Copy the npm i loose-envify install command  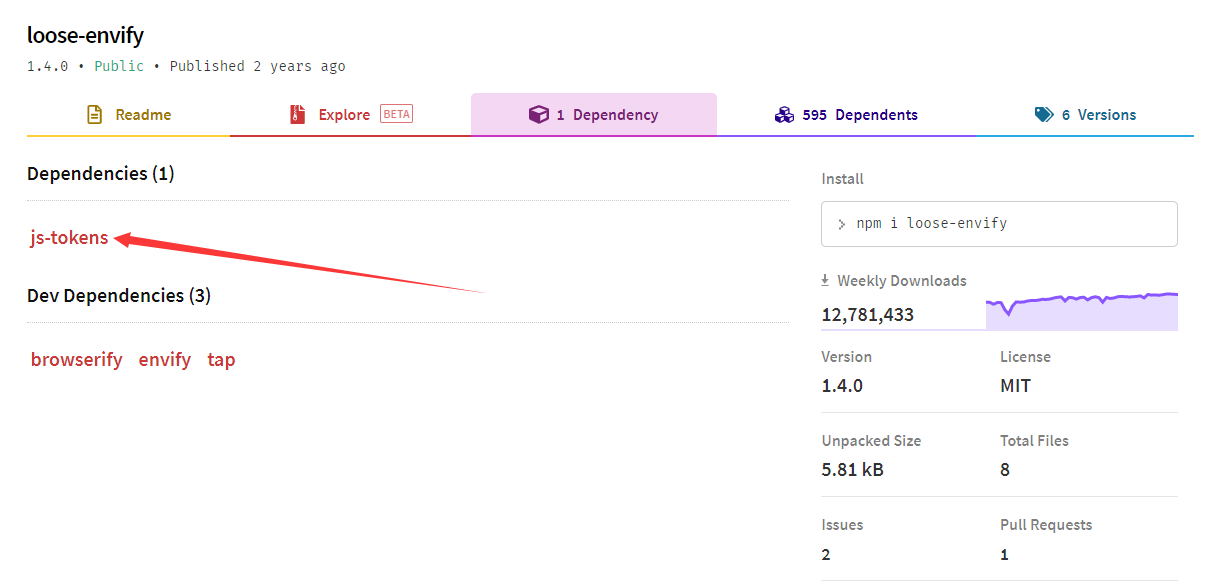[x=999, y=223]
